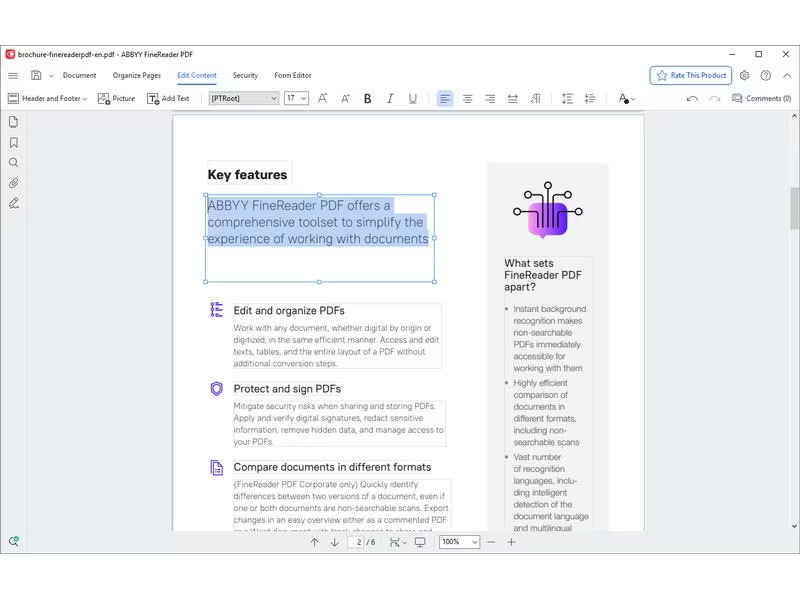Open the Document tab
Screen dimensions: 800x600
(79, 76)
